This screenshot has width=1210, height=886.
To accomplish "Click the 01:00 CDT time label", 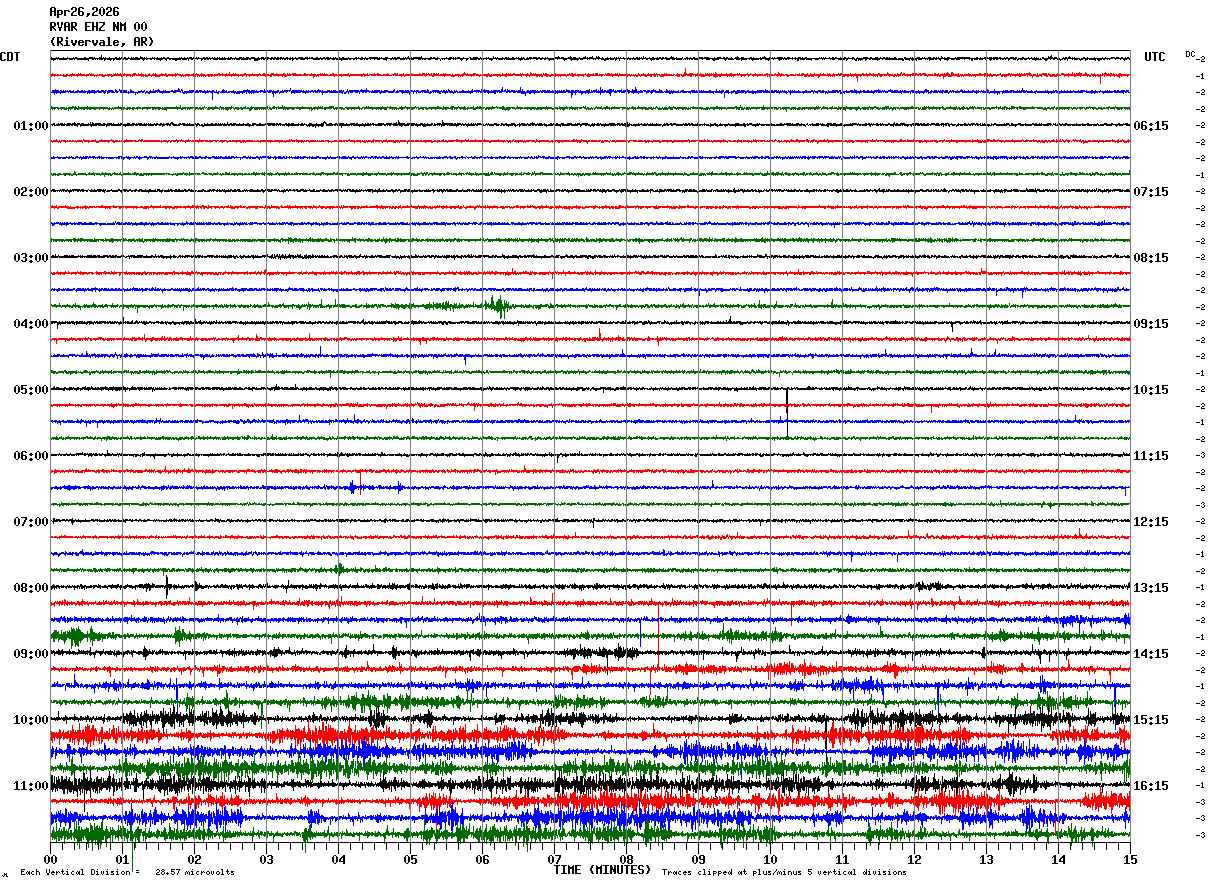I will [30, 126].
